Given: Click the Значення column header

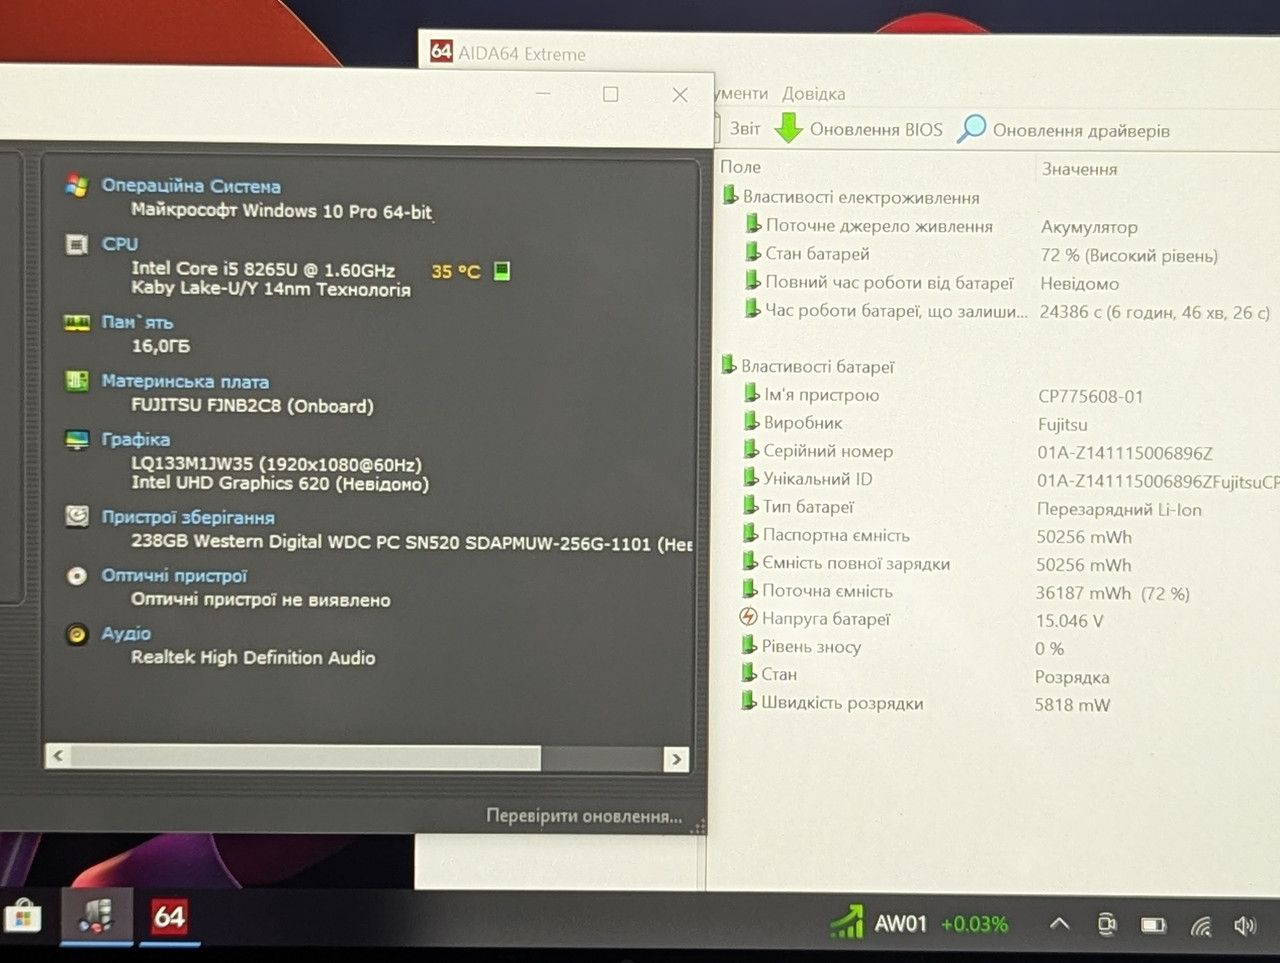Looking at the screenshot, I should tap(1080, 169).
